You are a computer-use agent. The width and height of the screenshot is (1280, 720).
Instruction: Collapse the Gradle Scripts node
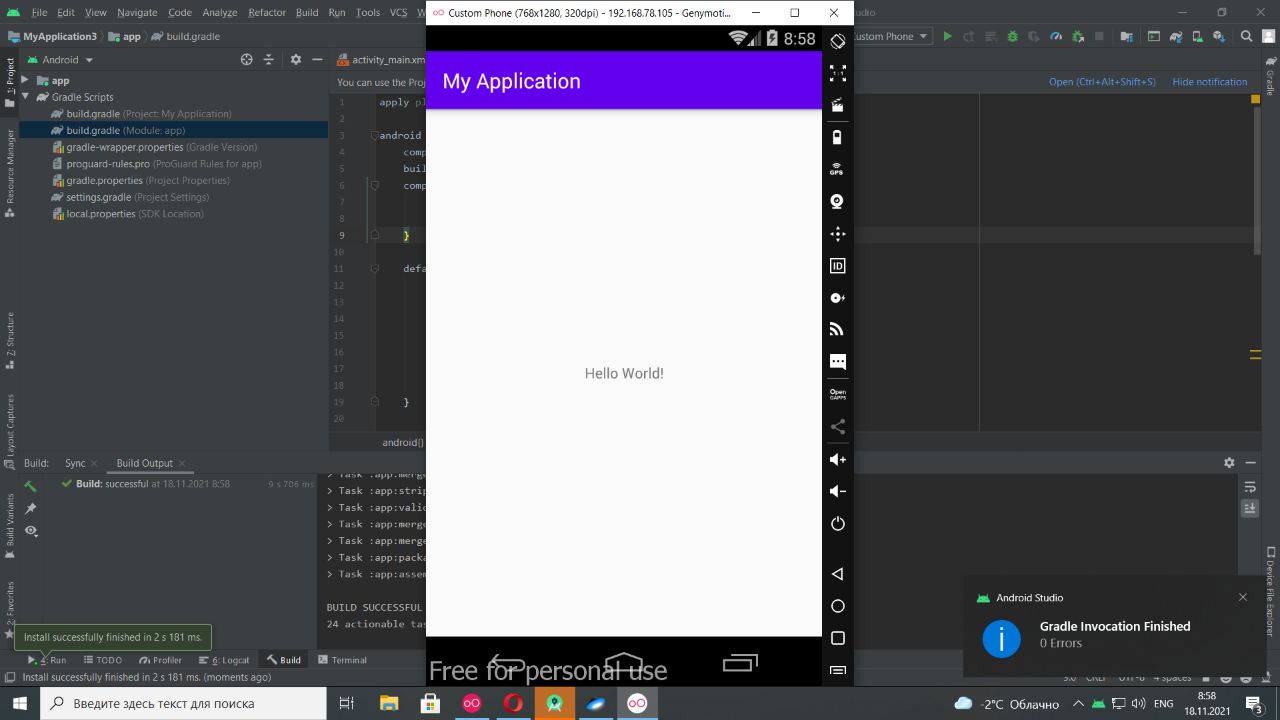tap(25, 97)
